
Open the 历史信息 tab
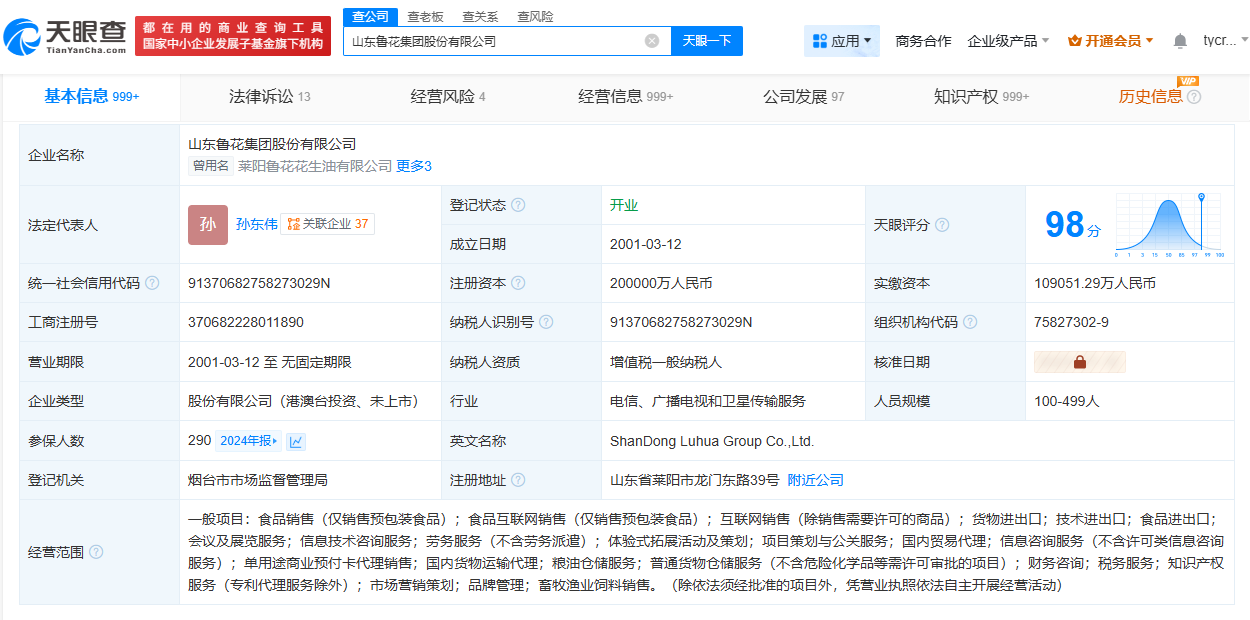(1150, 97)
